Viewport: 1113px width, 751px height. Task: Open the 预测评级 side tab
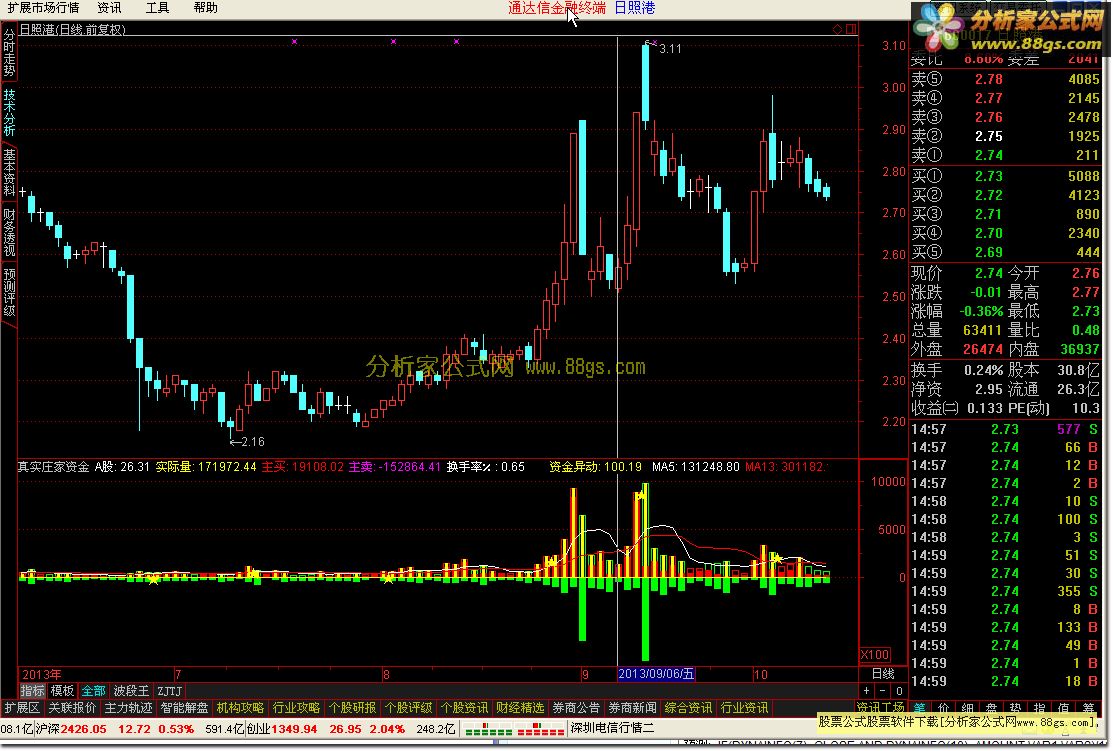point(9,292)
